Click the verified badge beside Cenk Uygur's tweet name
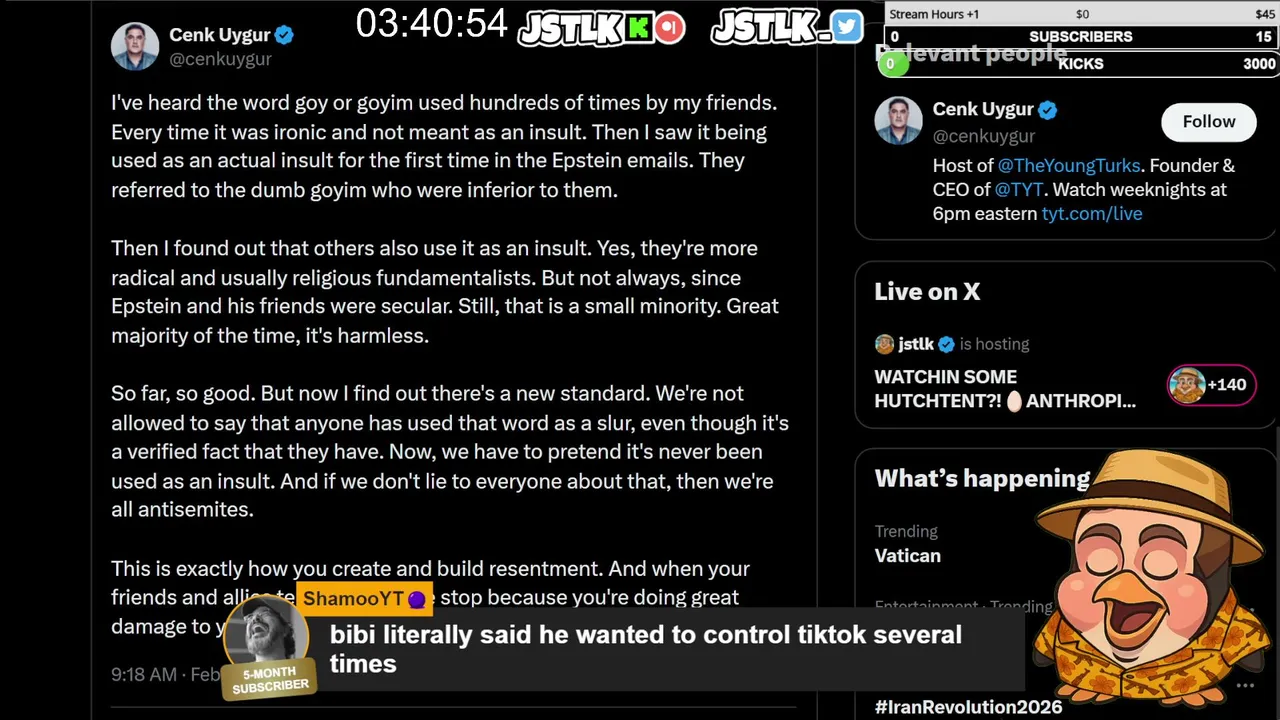 coord(284,35)
